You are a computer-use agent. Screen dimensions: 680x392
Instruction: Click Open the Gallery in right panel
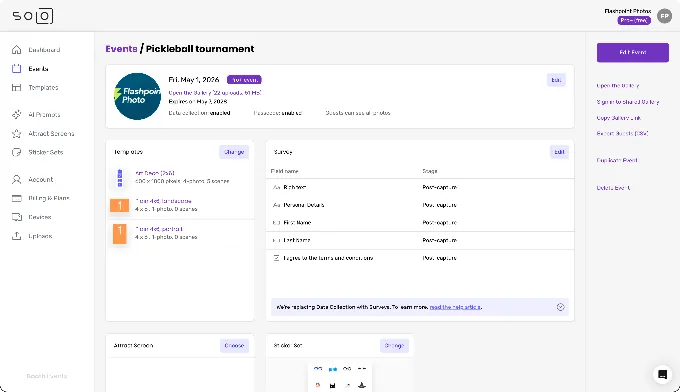[x=618, y=86]
